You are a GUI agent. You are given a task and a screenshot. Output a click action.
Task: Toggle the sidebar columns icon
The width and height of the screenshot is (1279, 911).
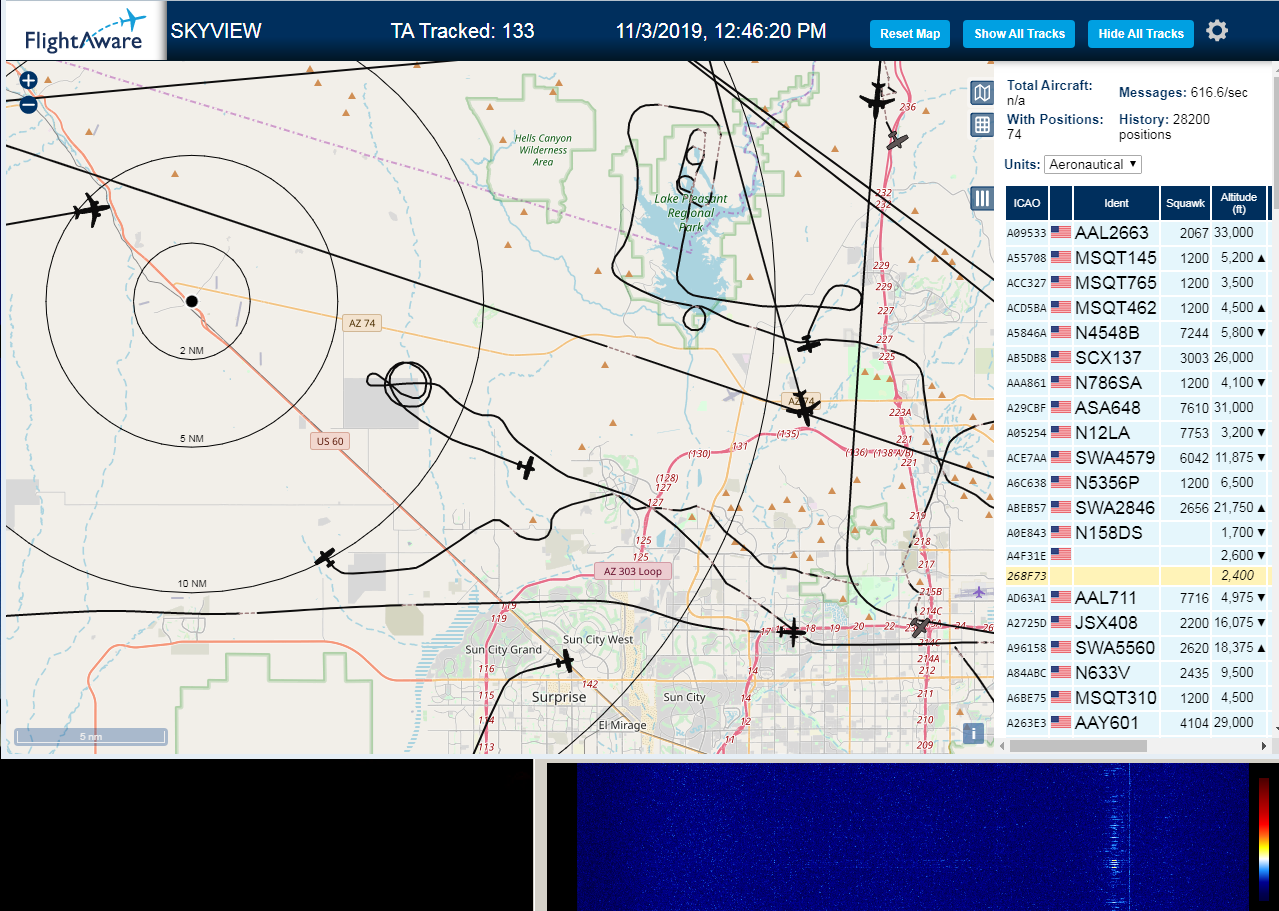click(982, 198)
